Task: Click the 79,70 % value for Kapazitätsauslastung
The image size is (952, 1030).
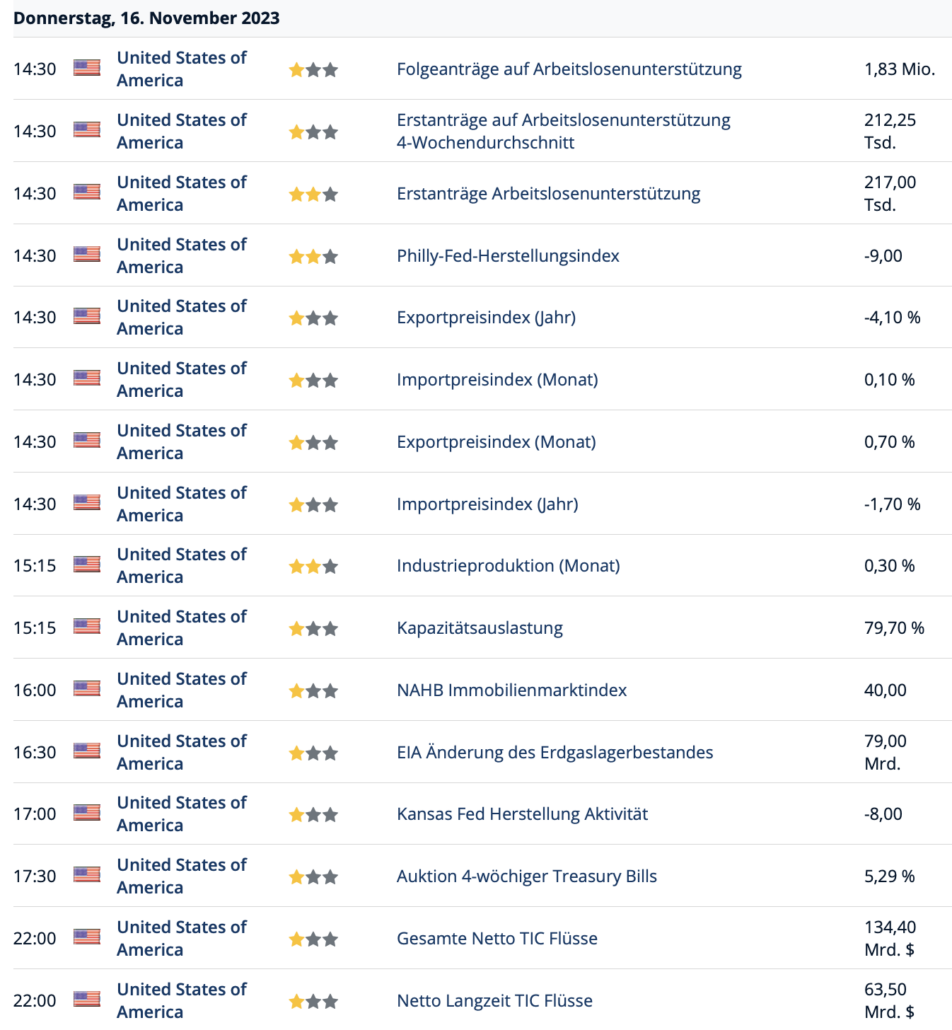Action: tap(894, 627)
